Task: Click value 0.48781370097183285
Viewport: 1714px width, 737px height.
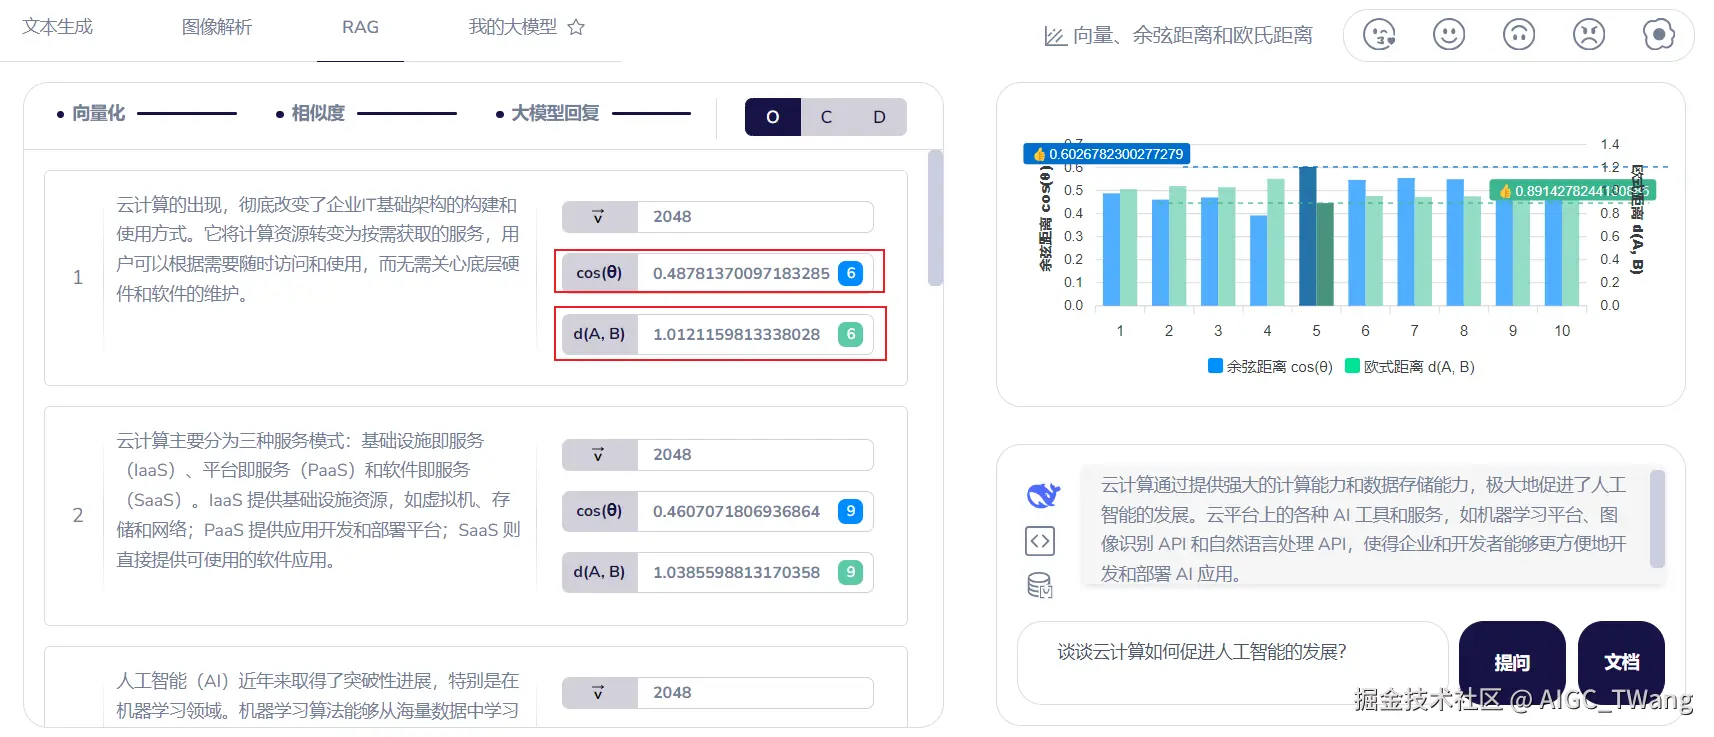Action: coord(741,273)
